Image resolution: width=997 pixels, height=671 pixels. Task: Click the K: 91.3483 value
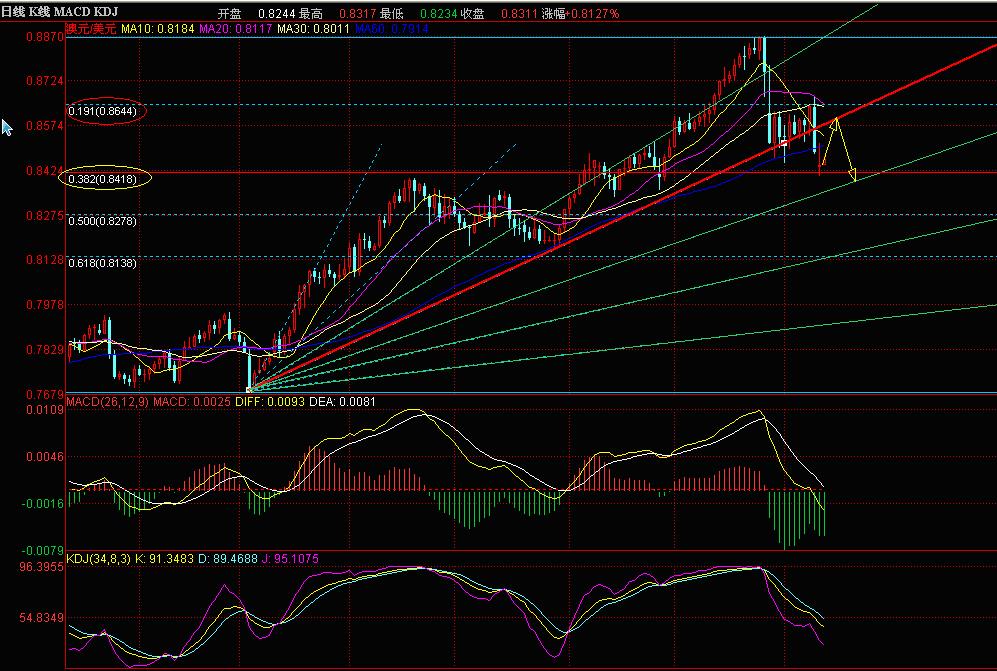tap(165, 559)
